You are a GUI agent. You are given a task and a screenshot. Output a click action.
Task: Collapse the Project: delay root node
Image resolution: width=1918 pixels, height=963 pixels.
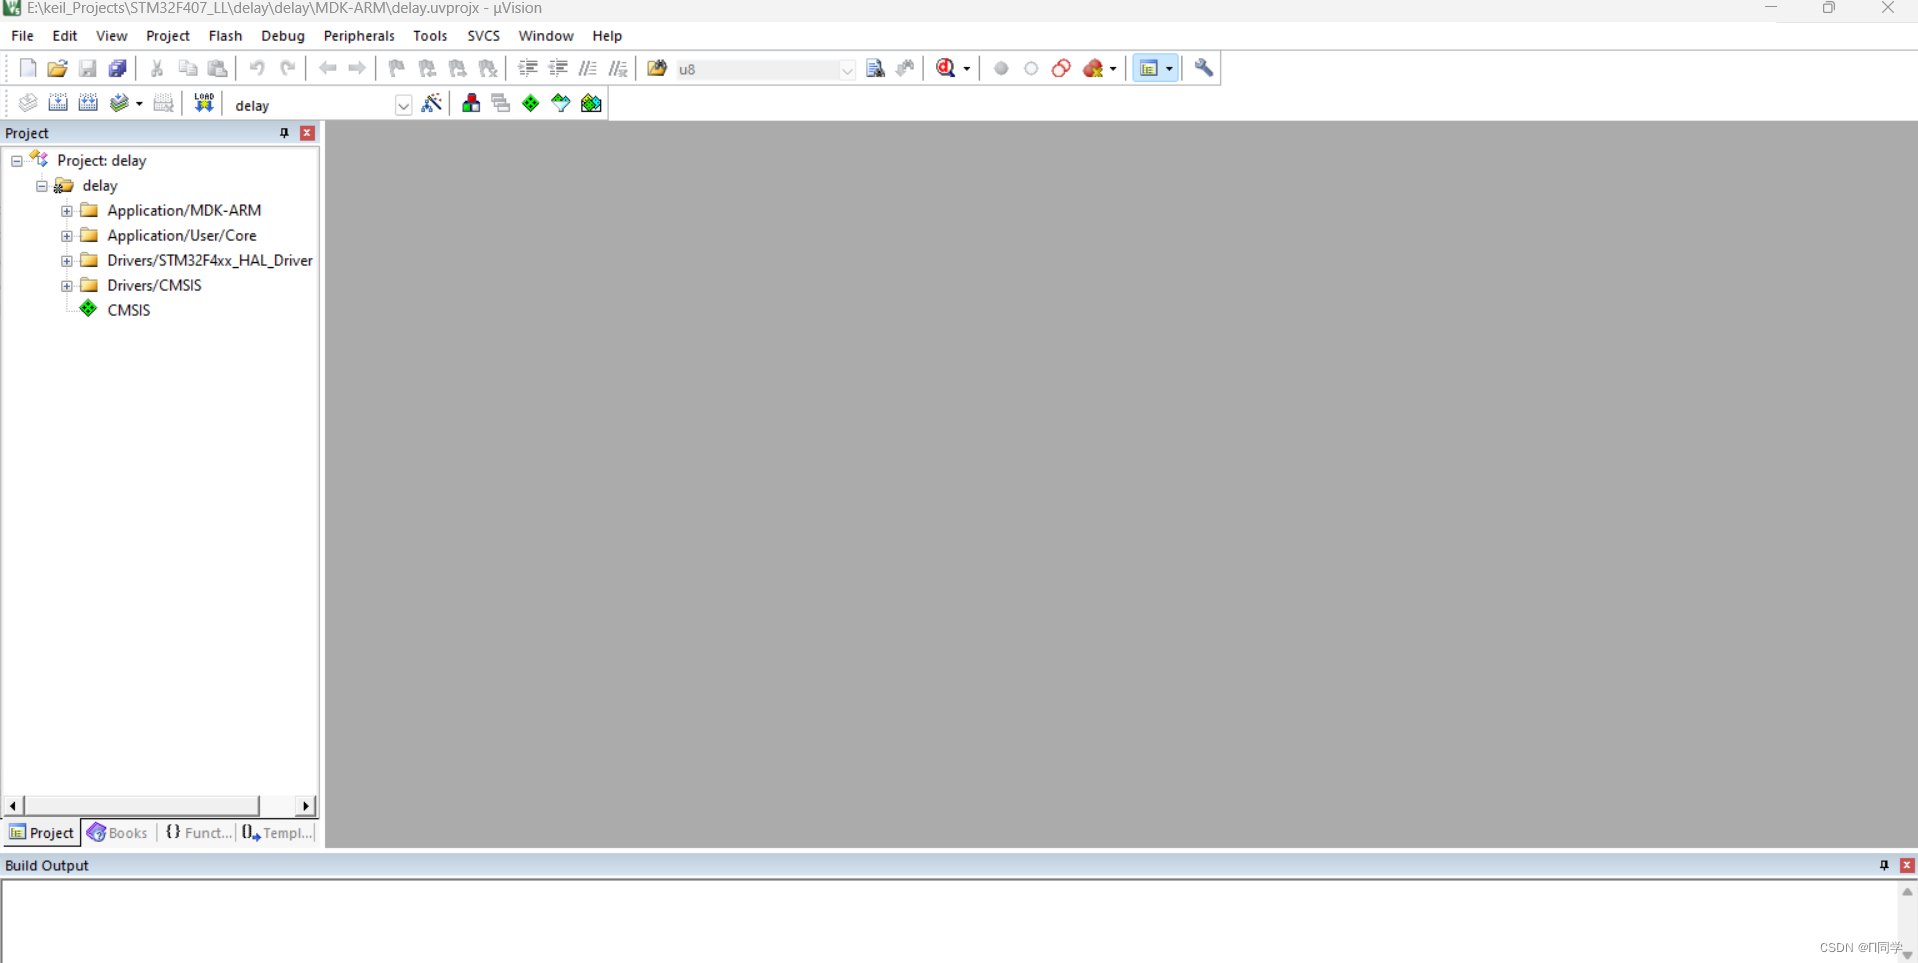17,161
